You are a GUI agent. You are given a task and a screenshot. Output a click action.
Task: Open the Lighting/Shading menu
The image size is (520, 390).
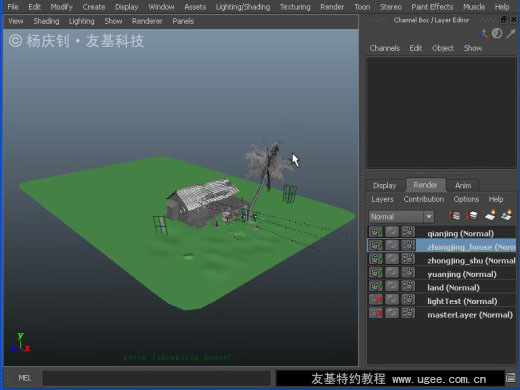[x=243, y=7]
